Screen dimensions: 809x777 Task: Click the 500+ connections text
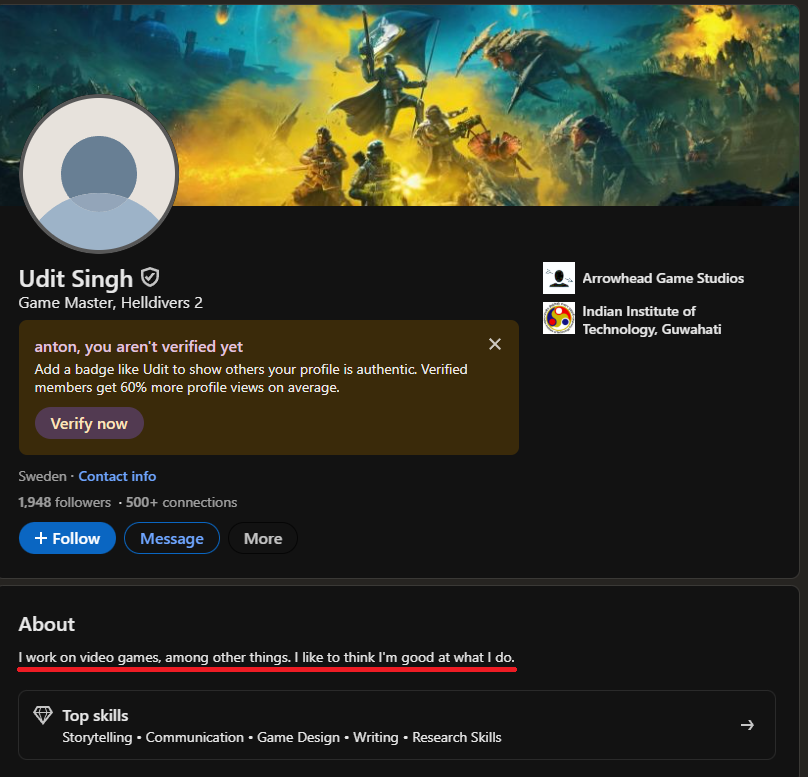[x=182, y=502]
